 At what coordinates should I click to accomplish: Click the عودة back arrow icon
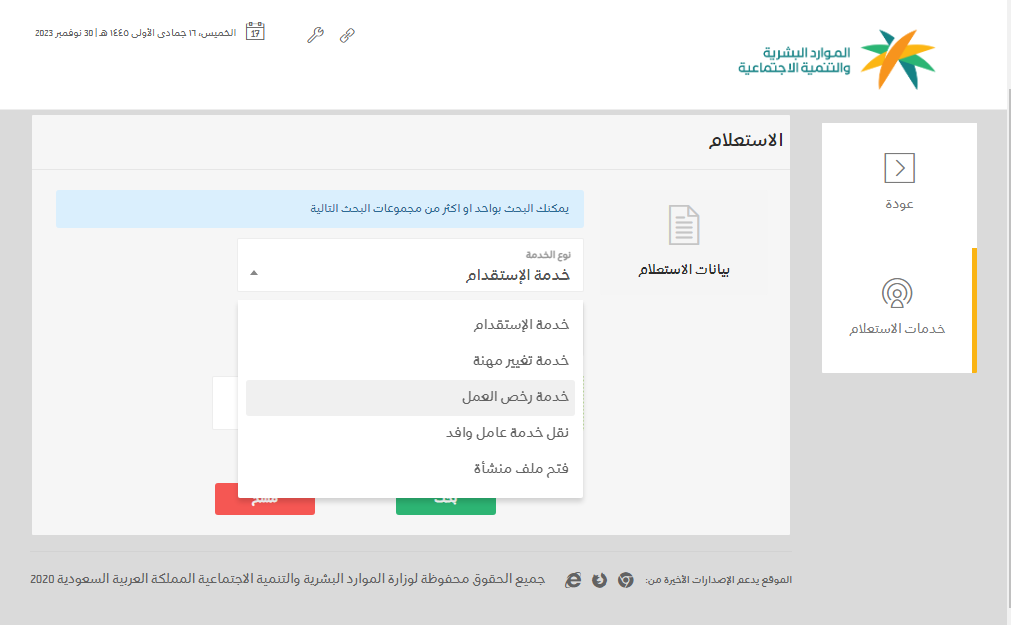pyautogui.click(x=899, y=168)
